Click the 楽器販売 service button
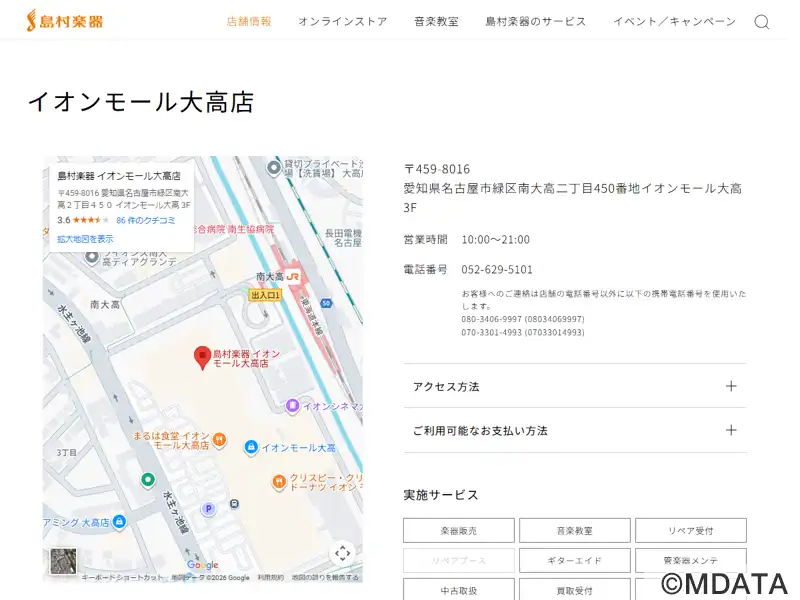This screenshot has height=600, width=800. click(459, 531)
